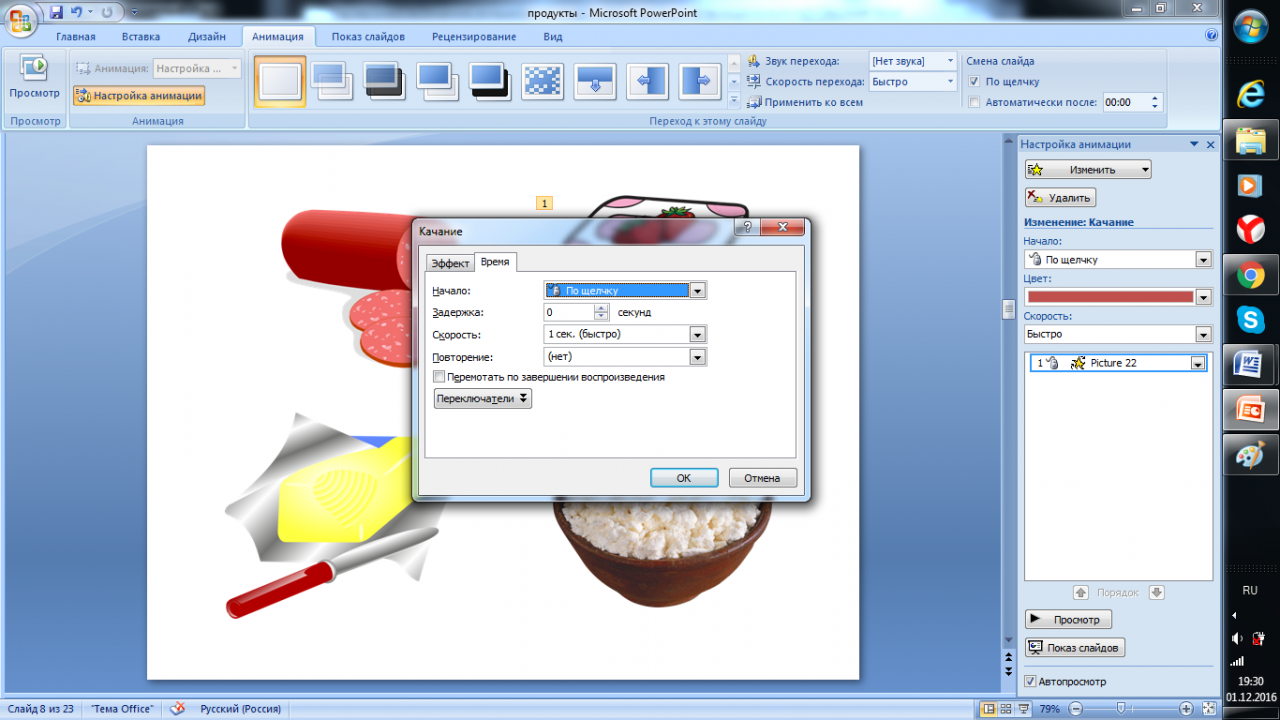Zoom in with the plus button
This screenshot has height=720, width=1280.
click(x=1185, y=709)
